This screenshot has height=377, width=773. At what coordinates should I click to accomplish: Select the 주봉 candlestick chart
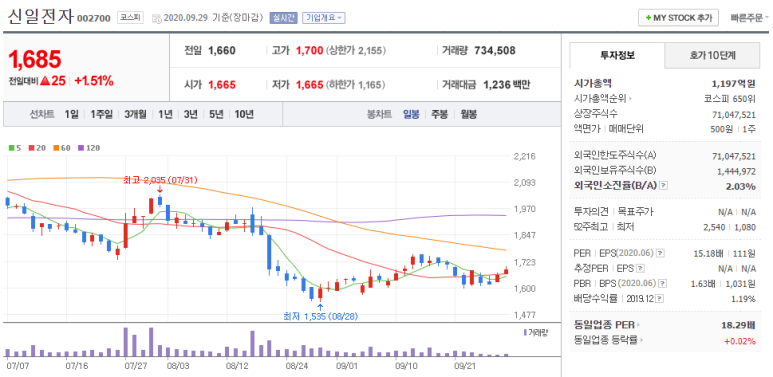[439, 114]
